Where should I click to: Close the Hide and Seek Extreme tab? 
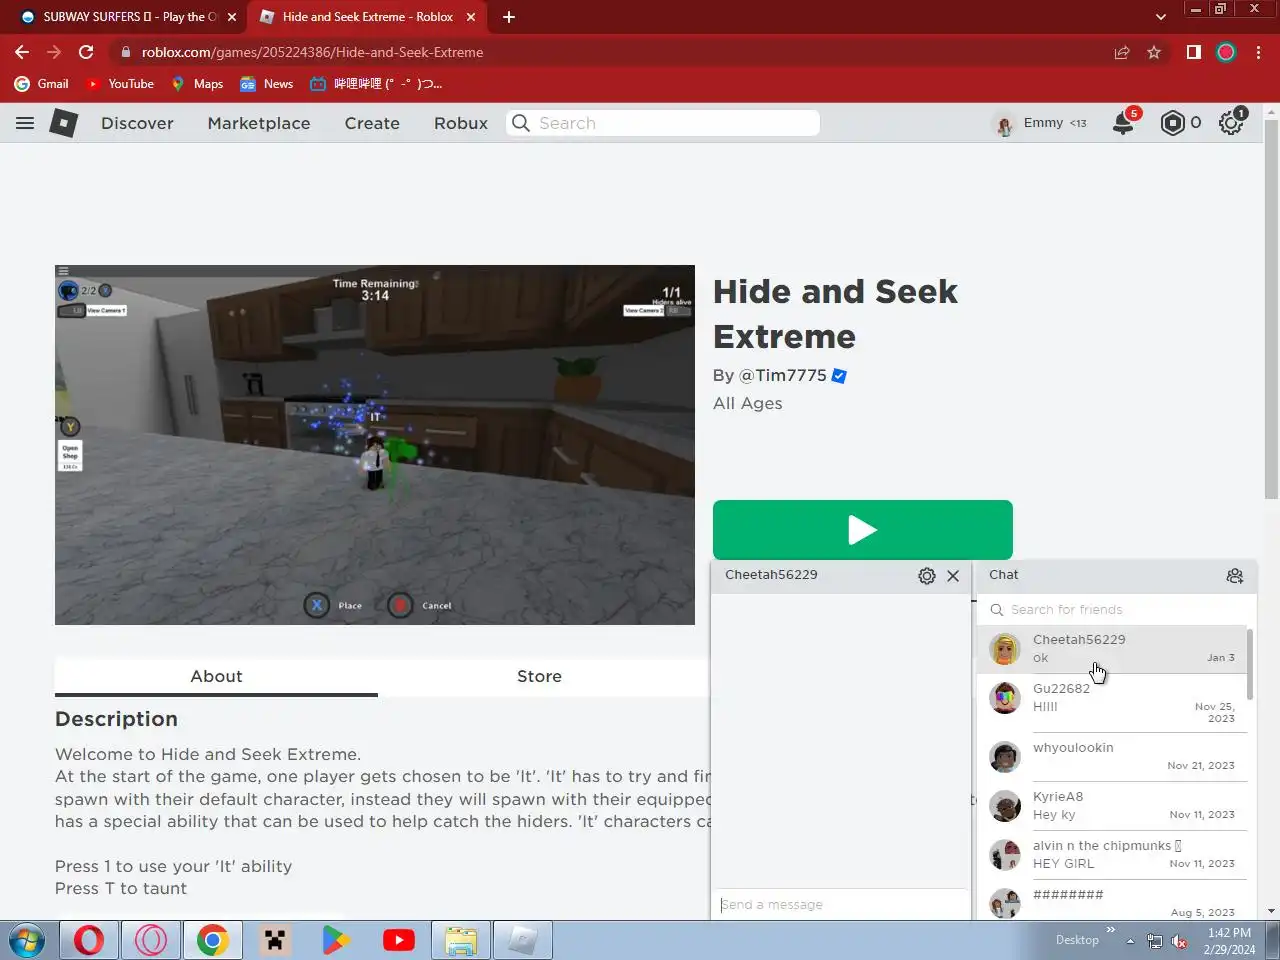[x=471, y=17]
